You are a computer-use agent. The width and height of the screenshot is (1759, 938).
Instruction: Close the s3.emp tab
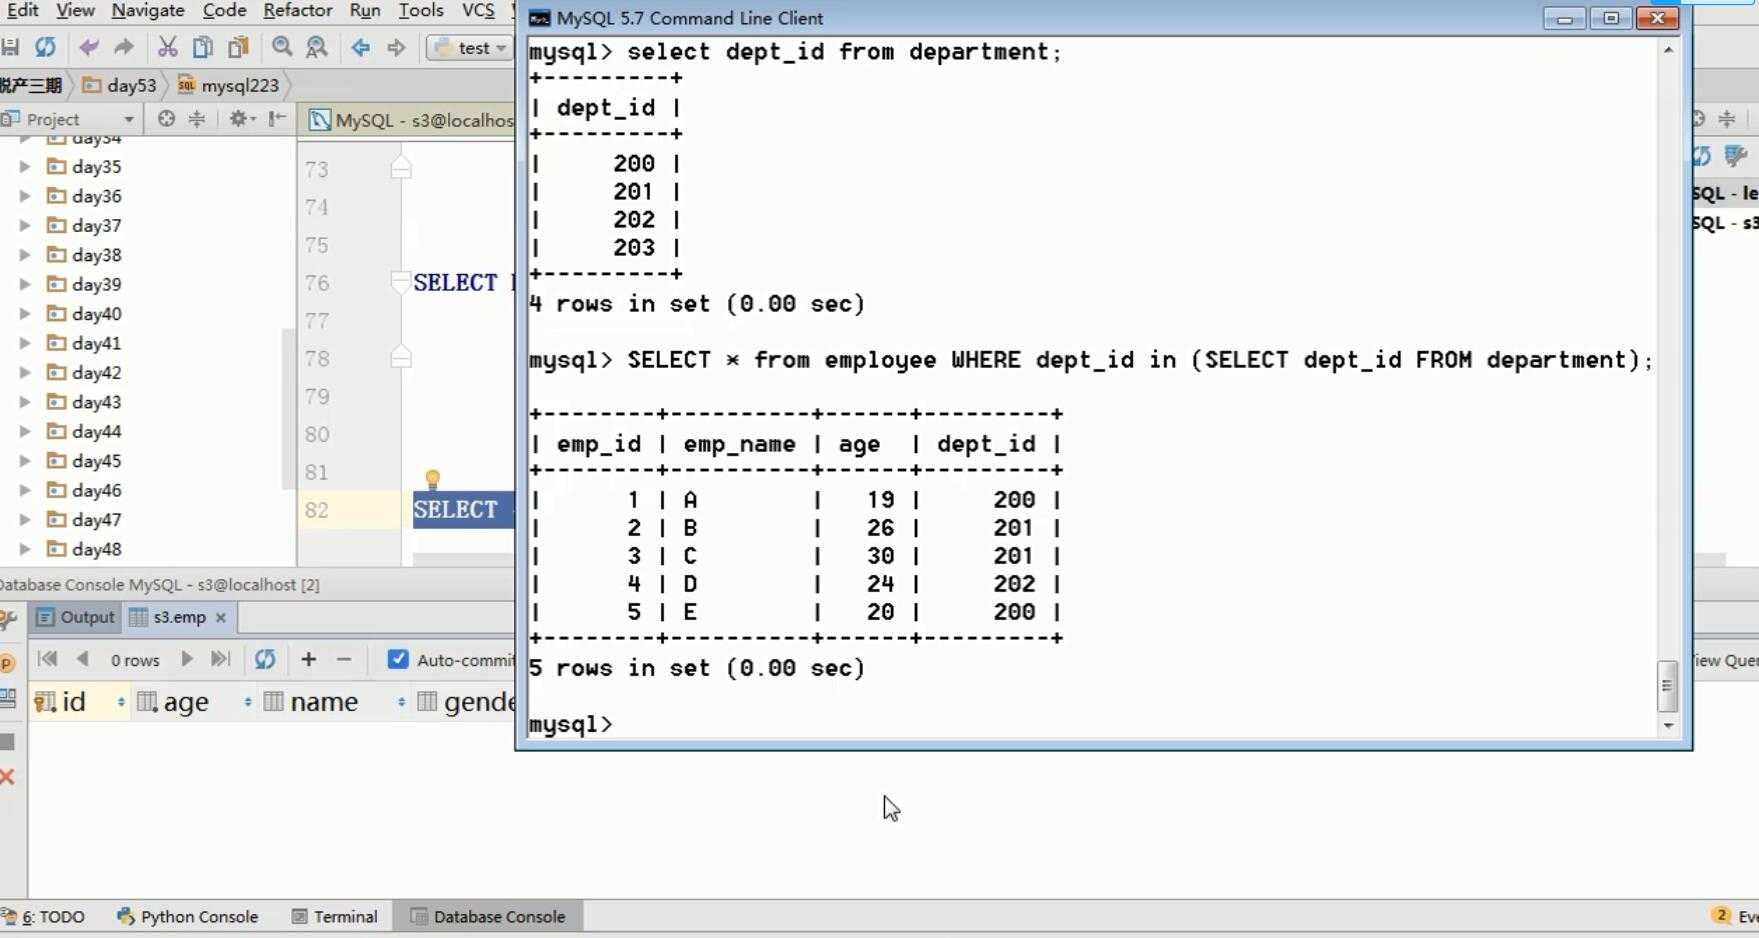pos(221,618)
